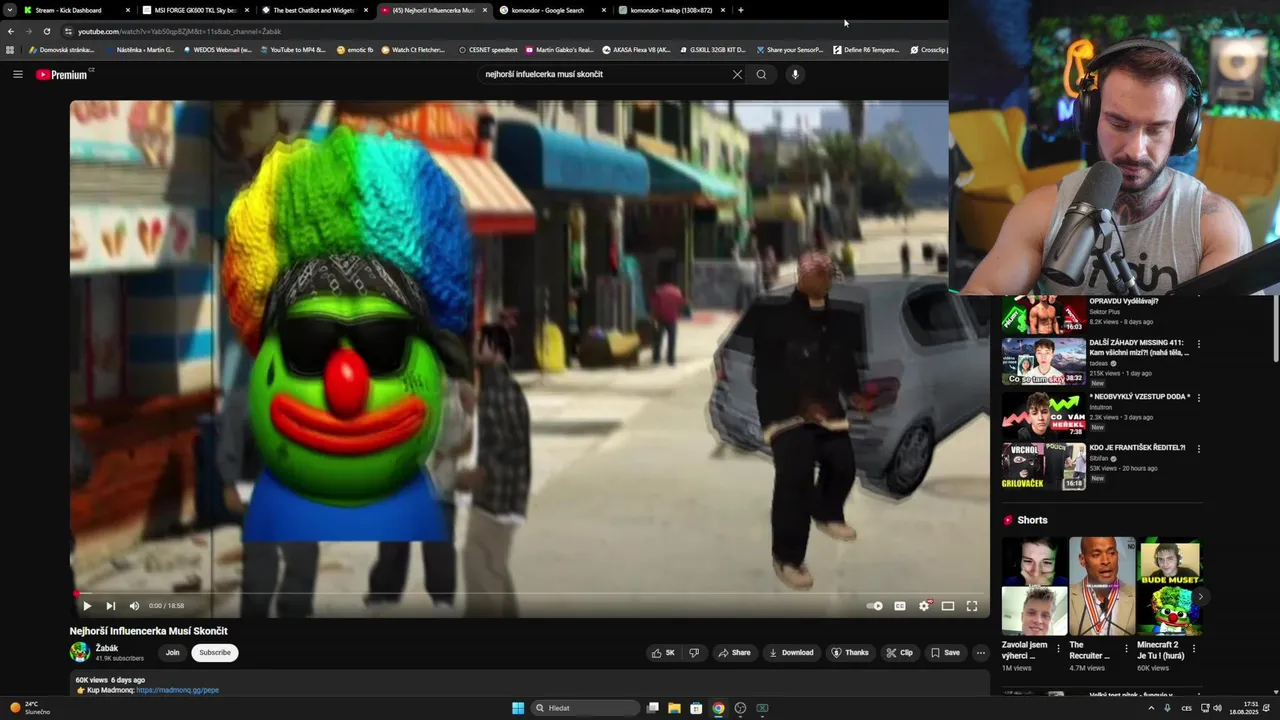Submit search with magnifier icon
The width and height of the screenshot is (1280, 720).
[761, 74]
